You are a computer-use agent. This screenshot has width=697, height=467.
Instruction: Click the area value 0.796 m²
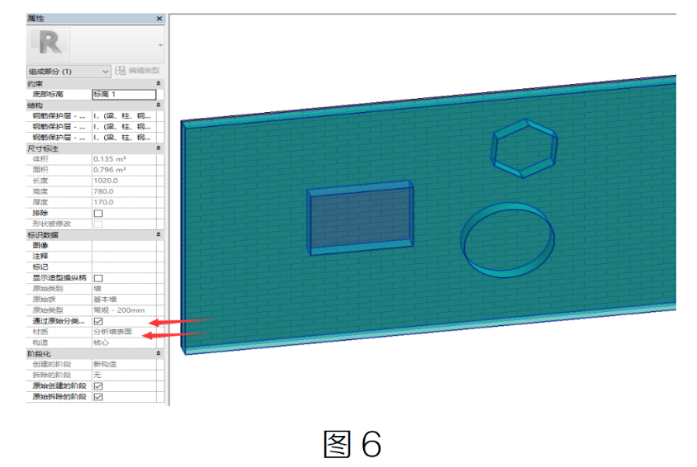point(110,170)
